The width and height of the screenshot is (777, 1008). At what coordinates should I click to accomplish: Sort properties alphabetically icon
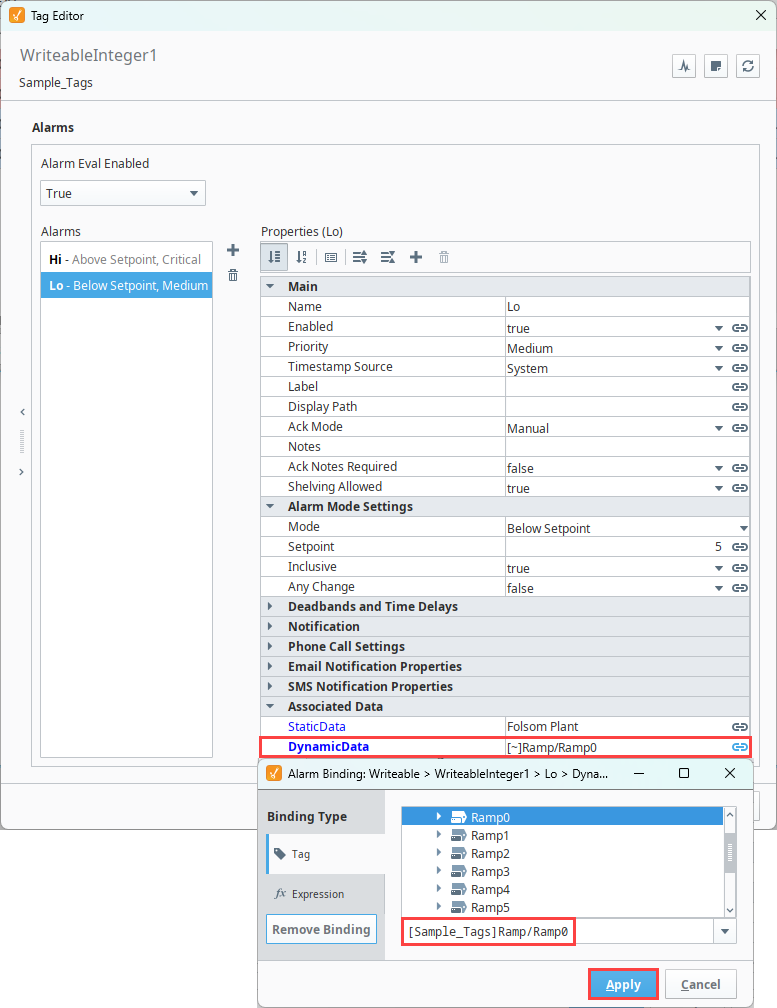tap(301, 257)
